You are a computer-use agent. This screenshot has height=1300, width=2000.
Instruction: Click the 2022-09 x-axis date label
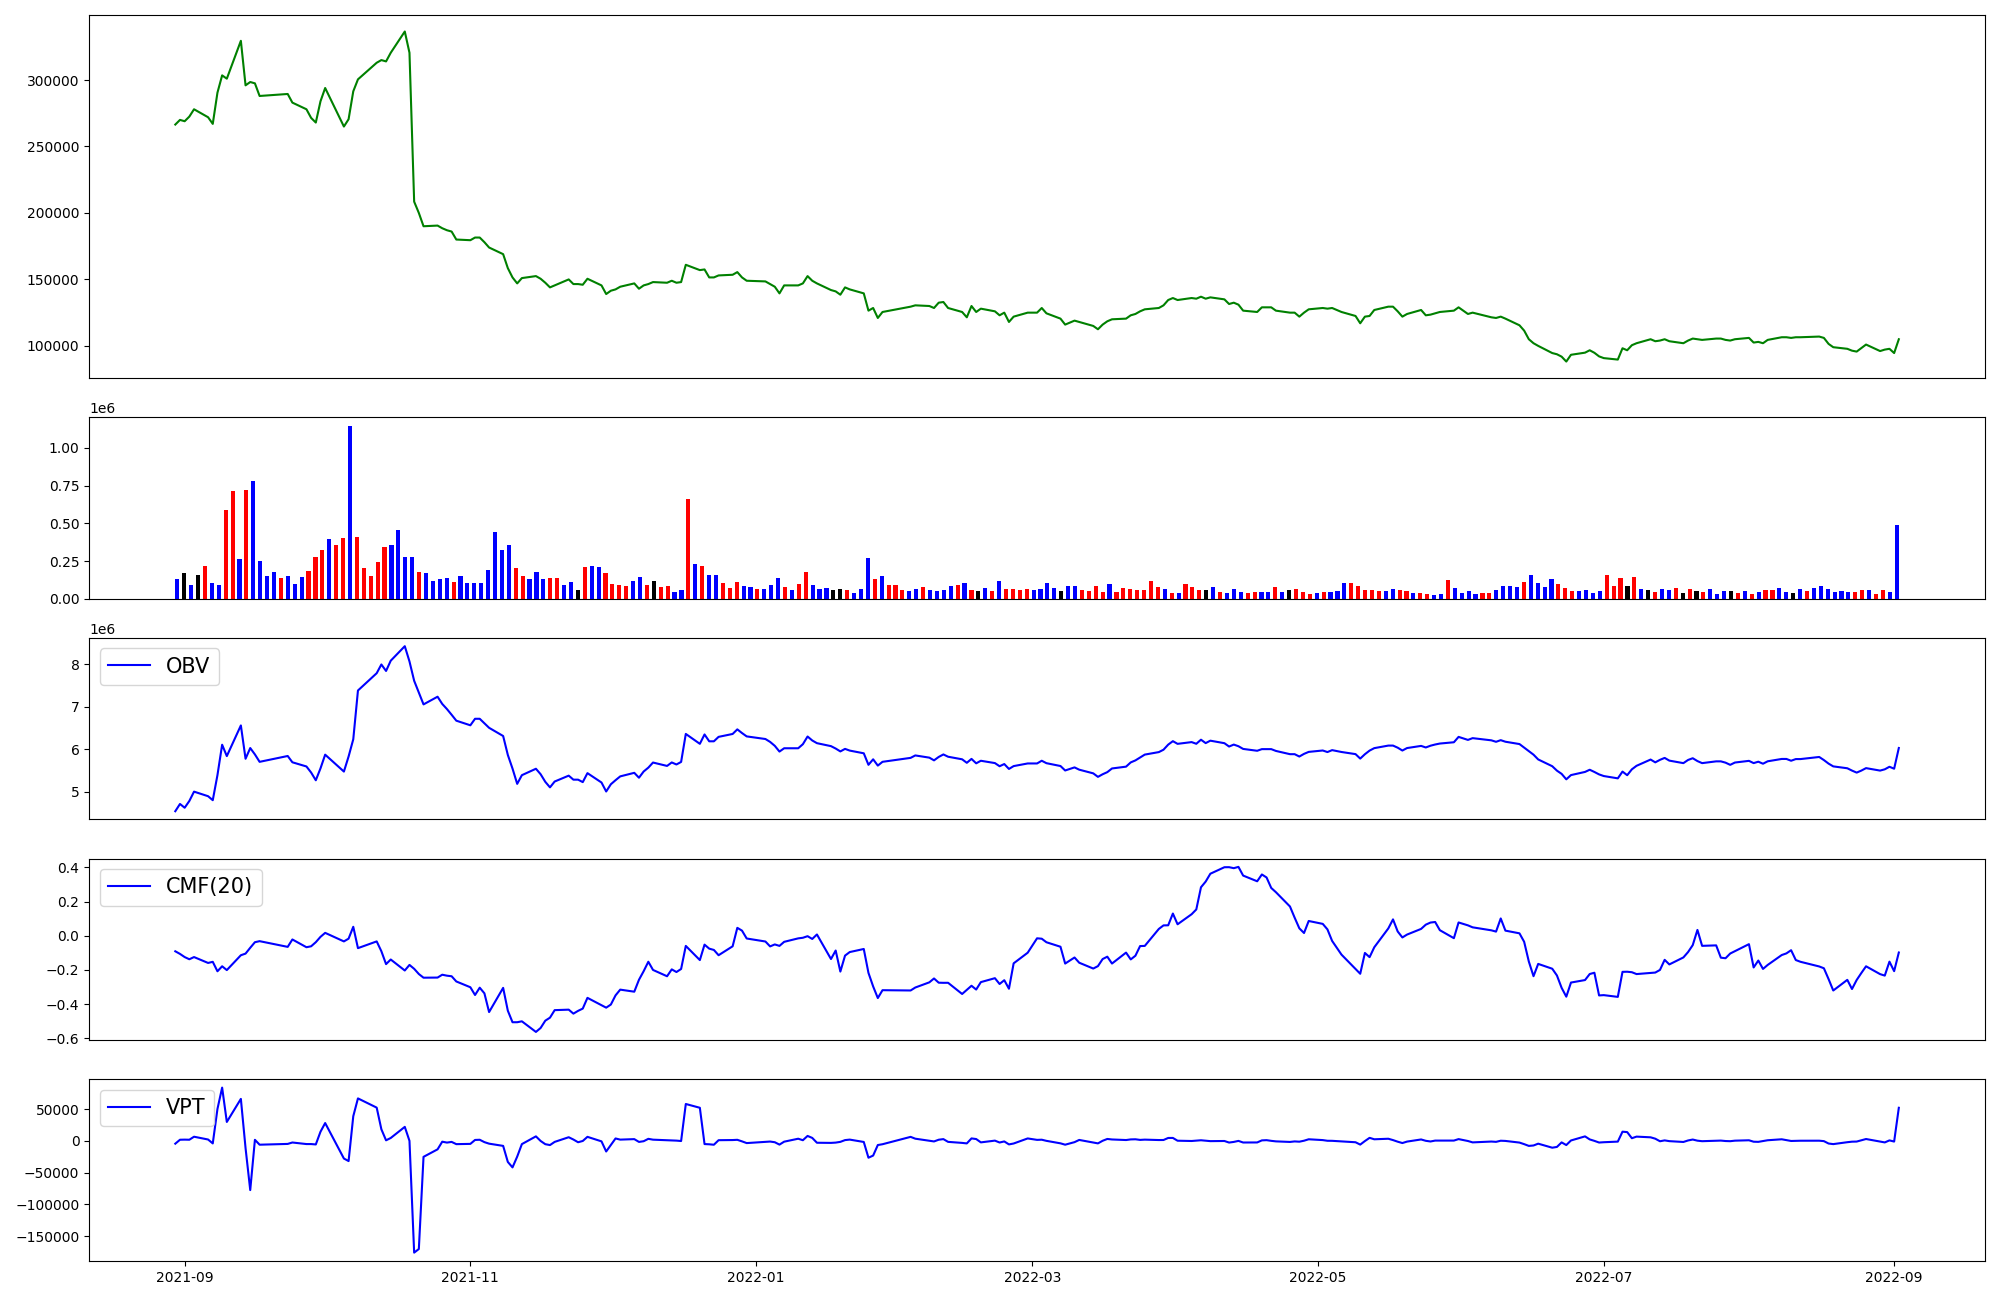[1894, 1277]
